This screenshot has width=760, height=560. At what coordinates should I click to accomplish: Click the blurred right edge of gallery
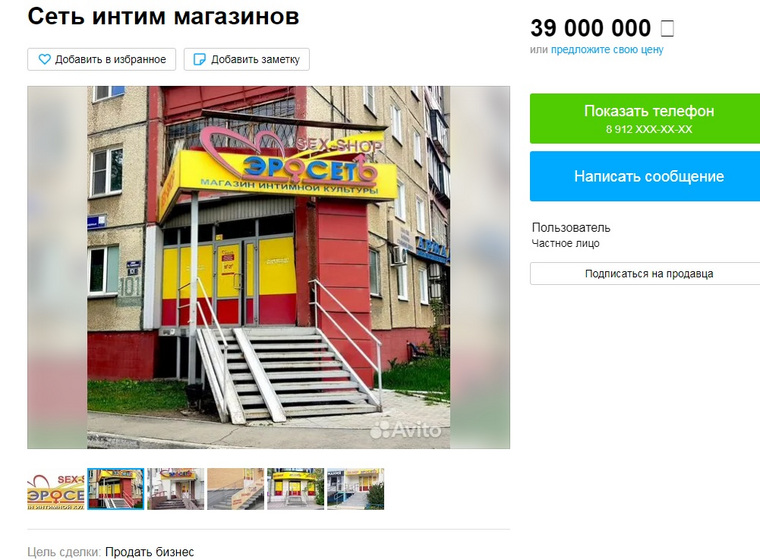[x=480, y=267]
